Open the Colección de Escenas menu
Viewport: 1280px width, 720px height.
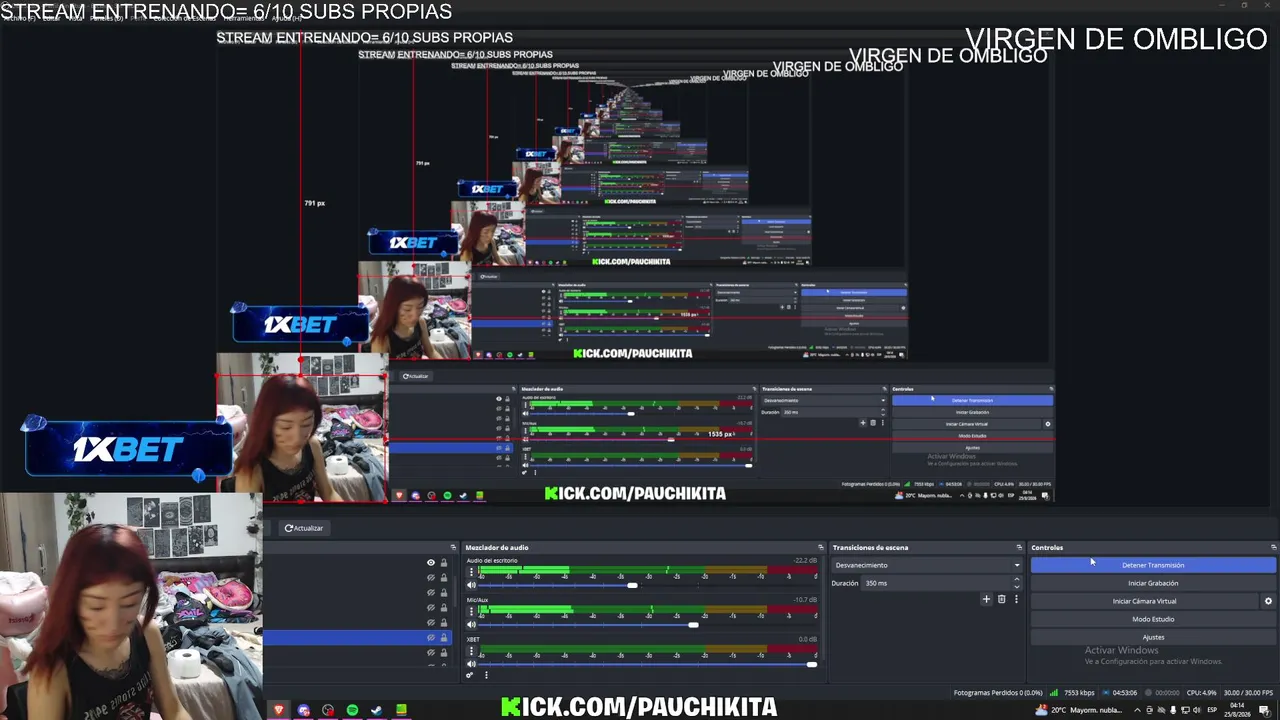click(x=183, y=18)
